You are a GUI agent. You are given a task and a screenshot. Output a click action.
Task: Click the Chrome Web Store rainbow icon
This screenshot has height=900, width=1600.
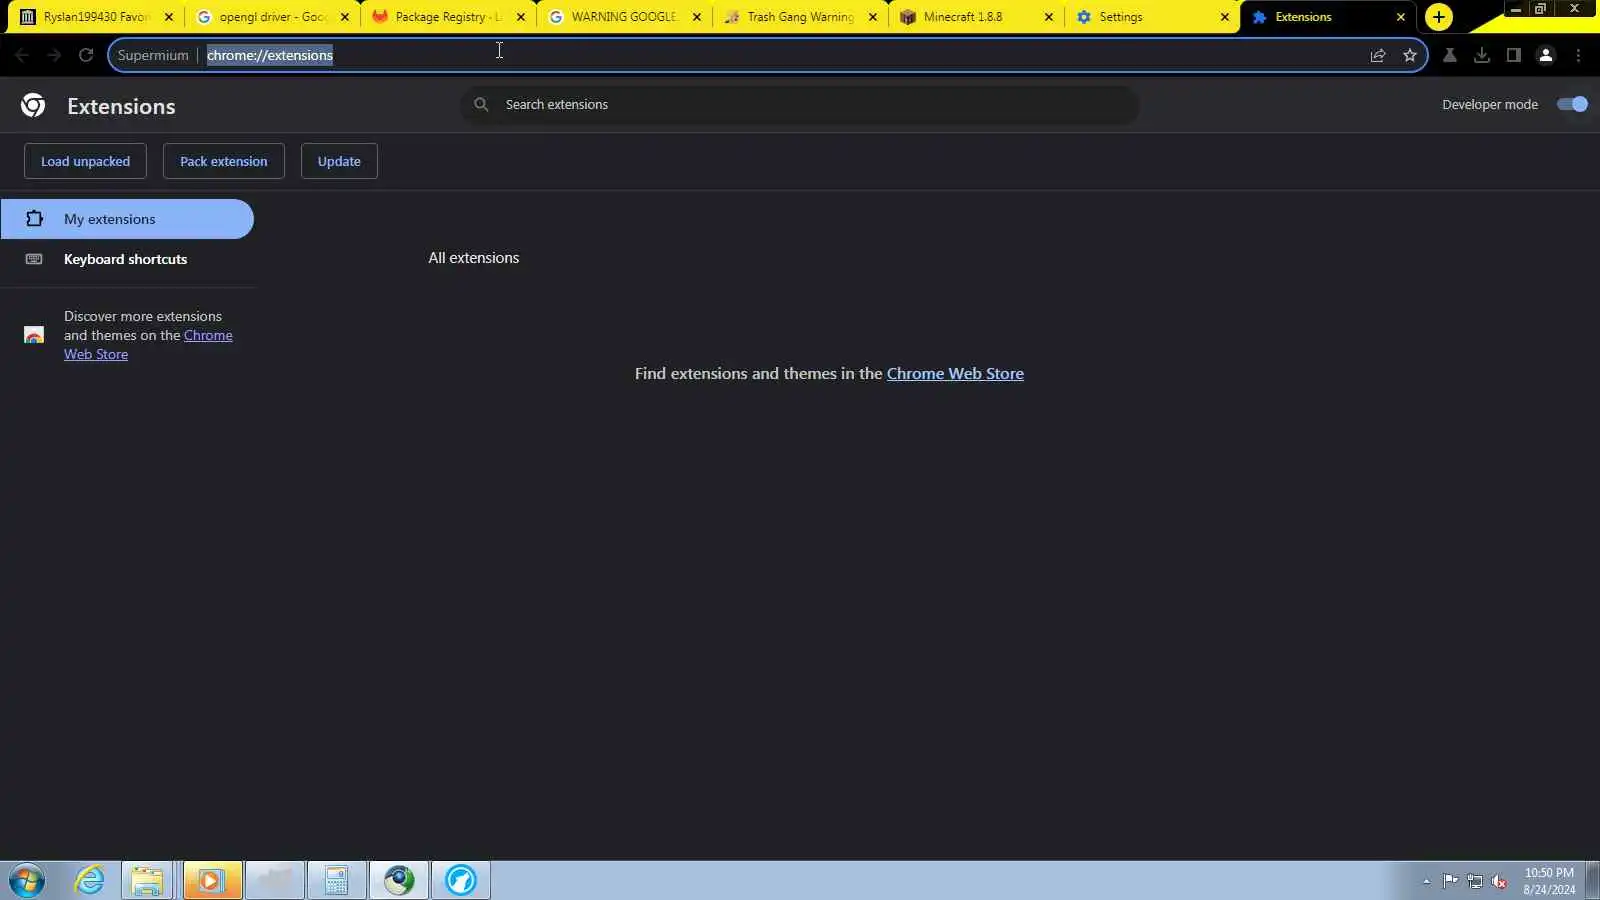[34, 335]
